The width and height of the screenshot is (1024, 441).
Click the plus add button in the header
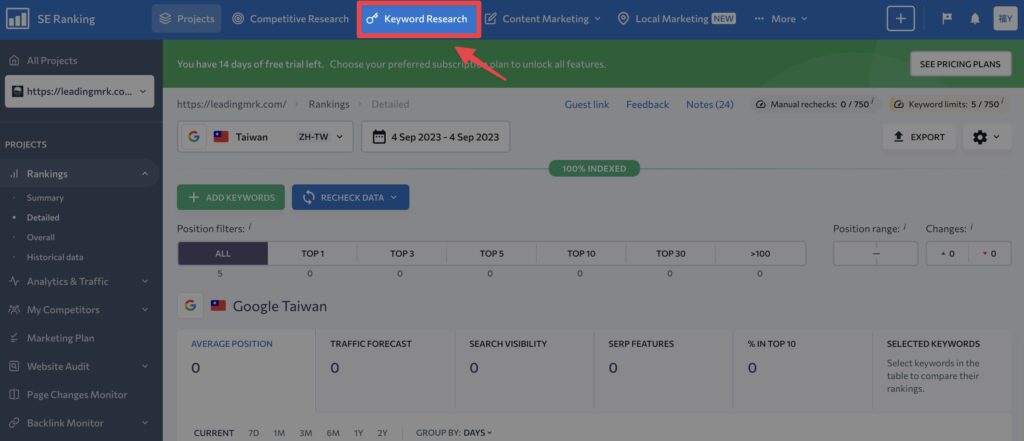click(901, 19)
